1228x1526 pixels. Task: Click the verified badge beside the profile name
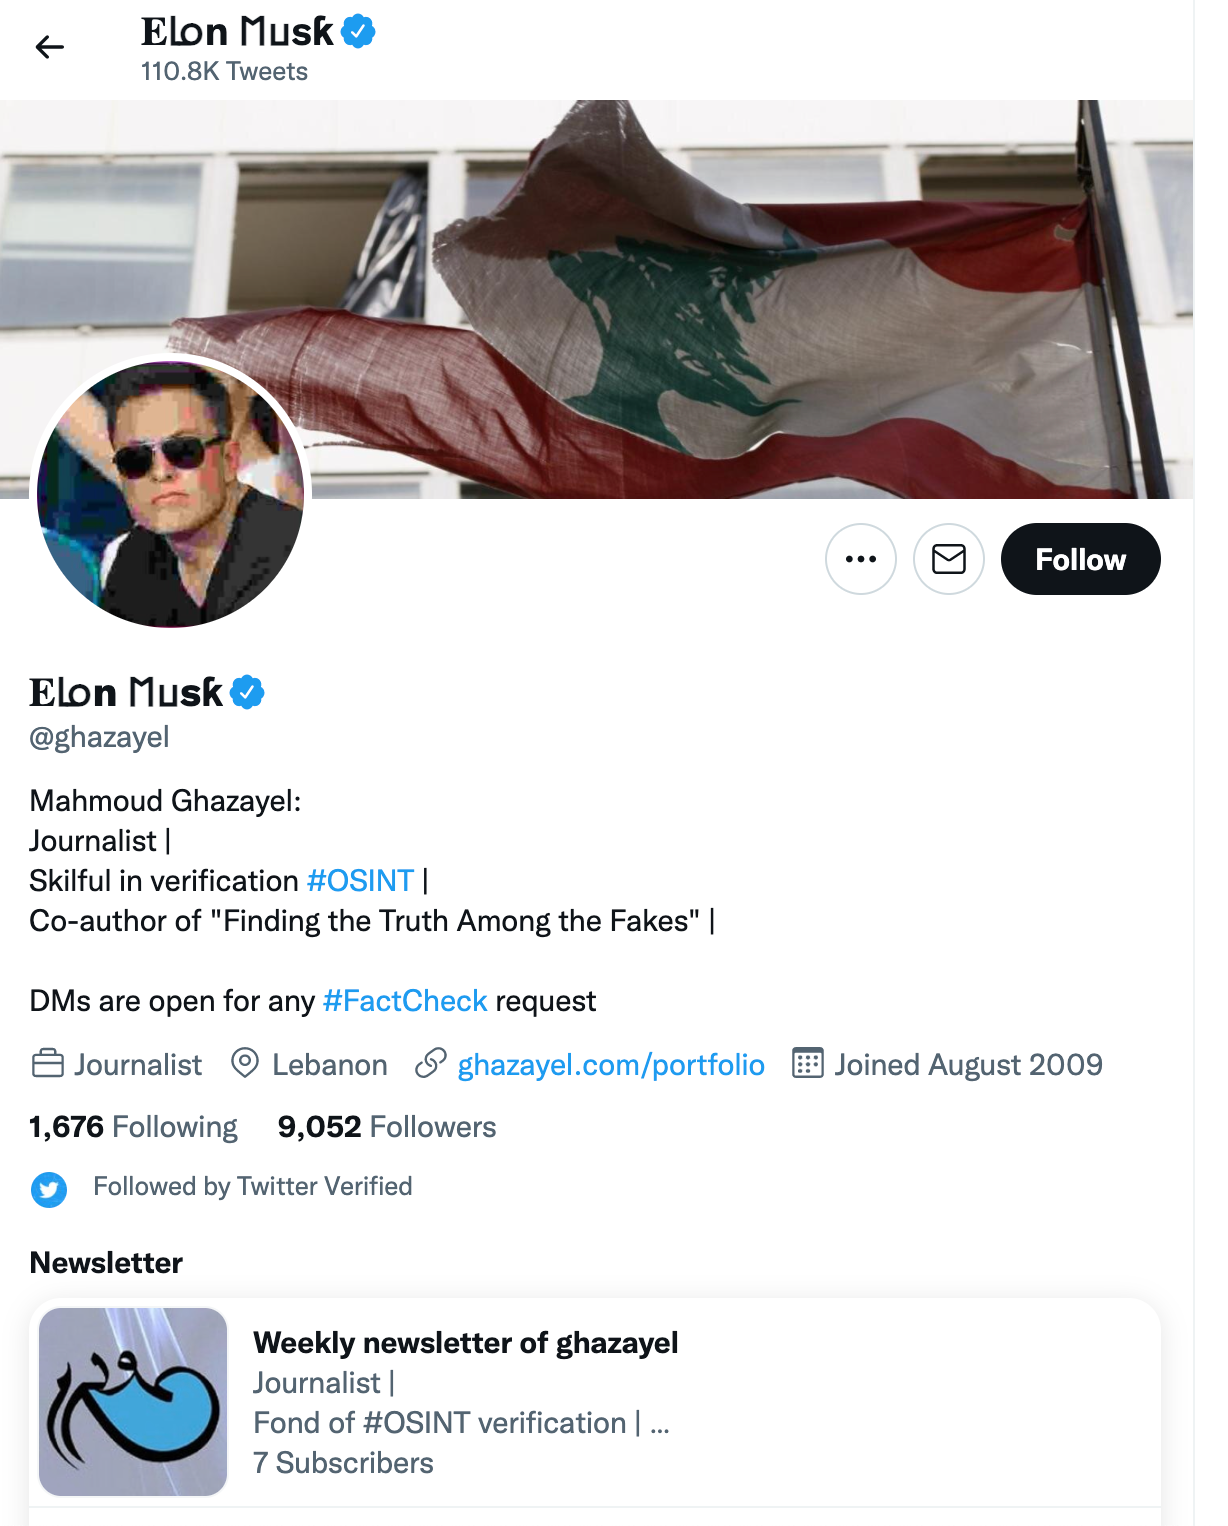click(247, 692)
